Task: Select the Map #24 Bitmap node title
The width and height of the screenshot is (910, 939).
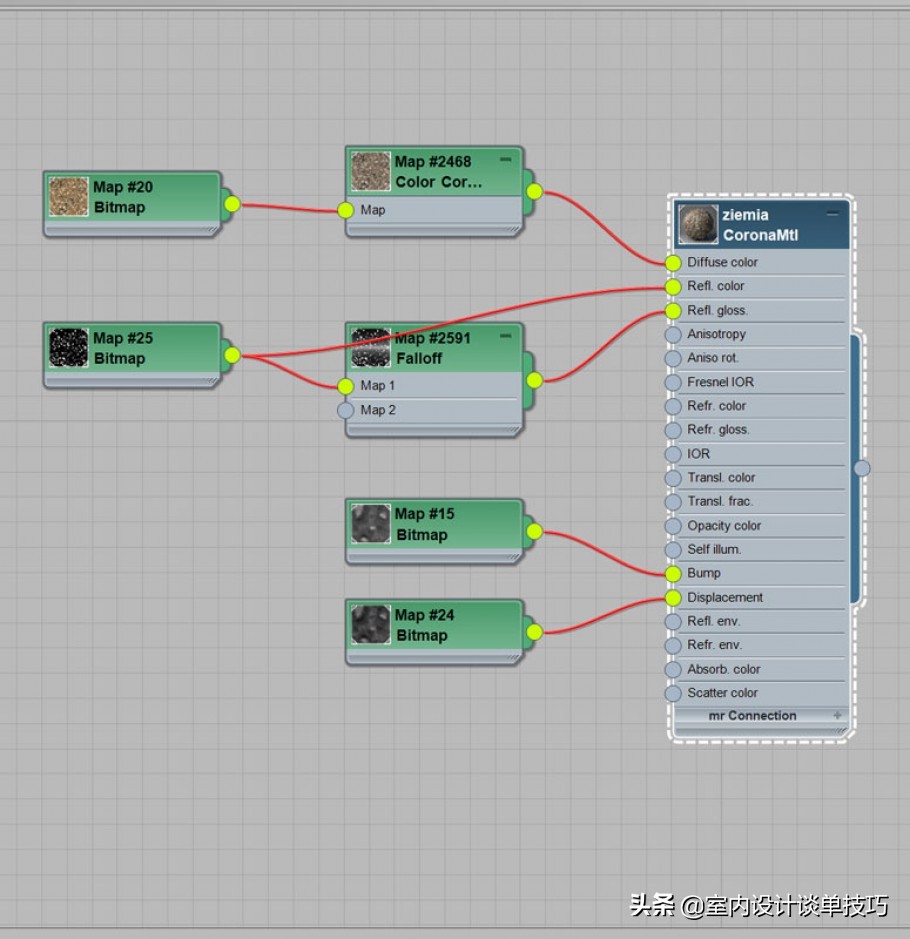Action: [x=424, y=625]
